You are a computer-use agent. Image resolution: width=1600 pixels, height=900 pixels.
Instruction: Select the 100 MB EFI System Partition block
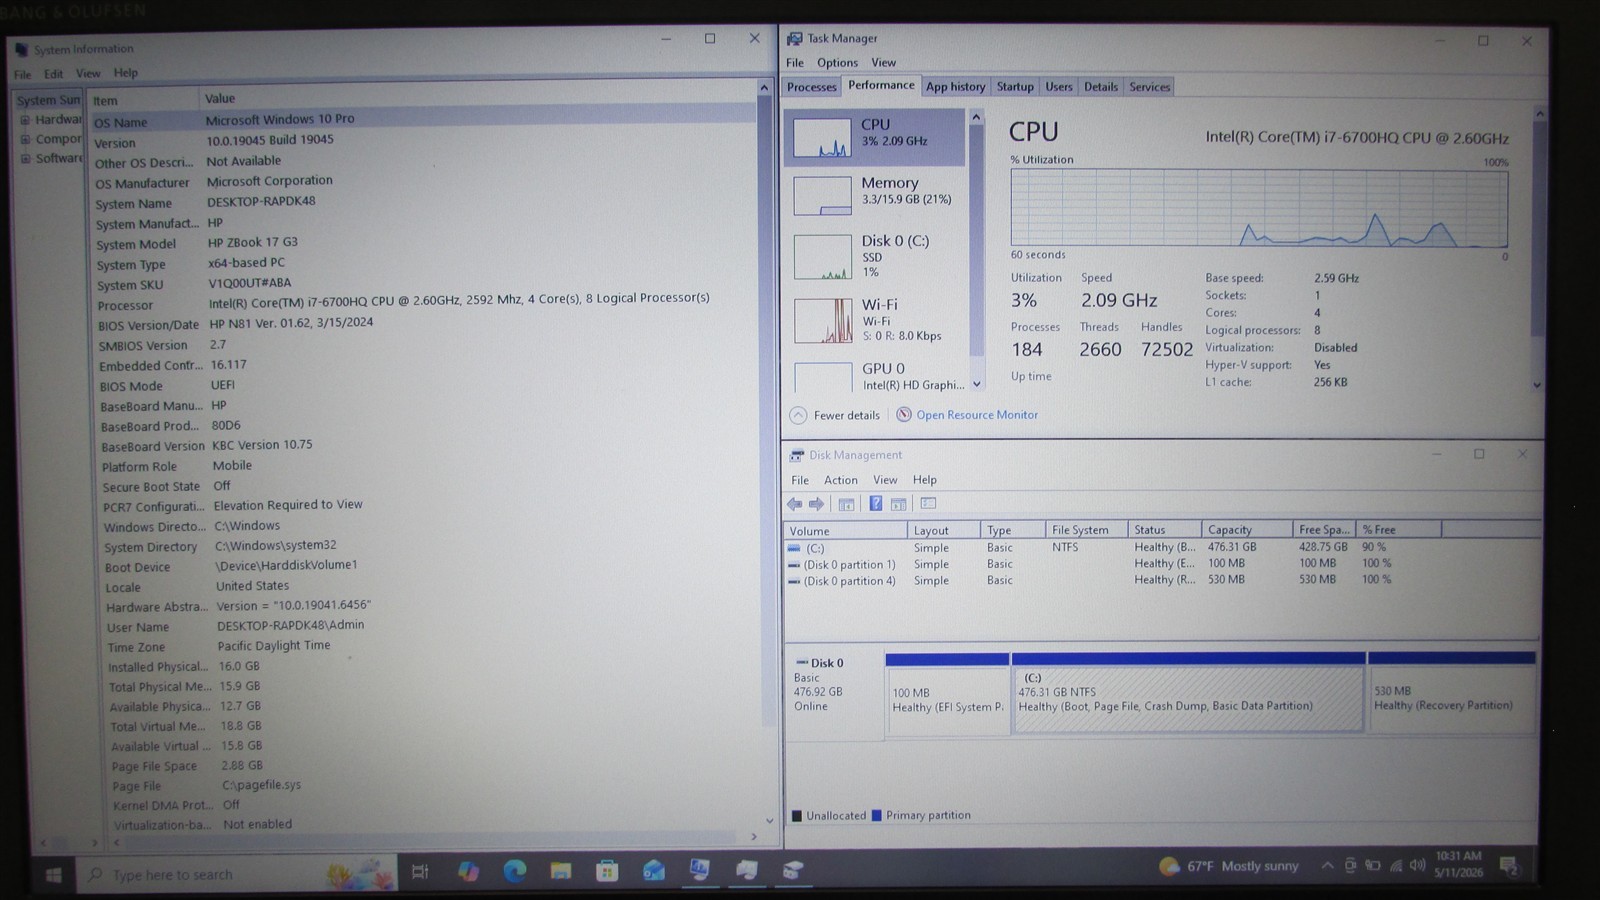(947, 695)
